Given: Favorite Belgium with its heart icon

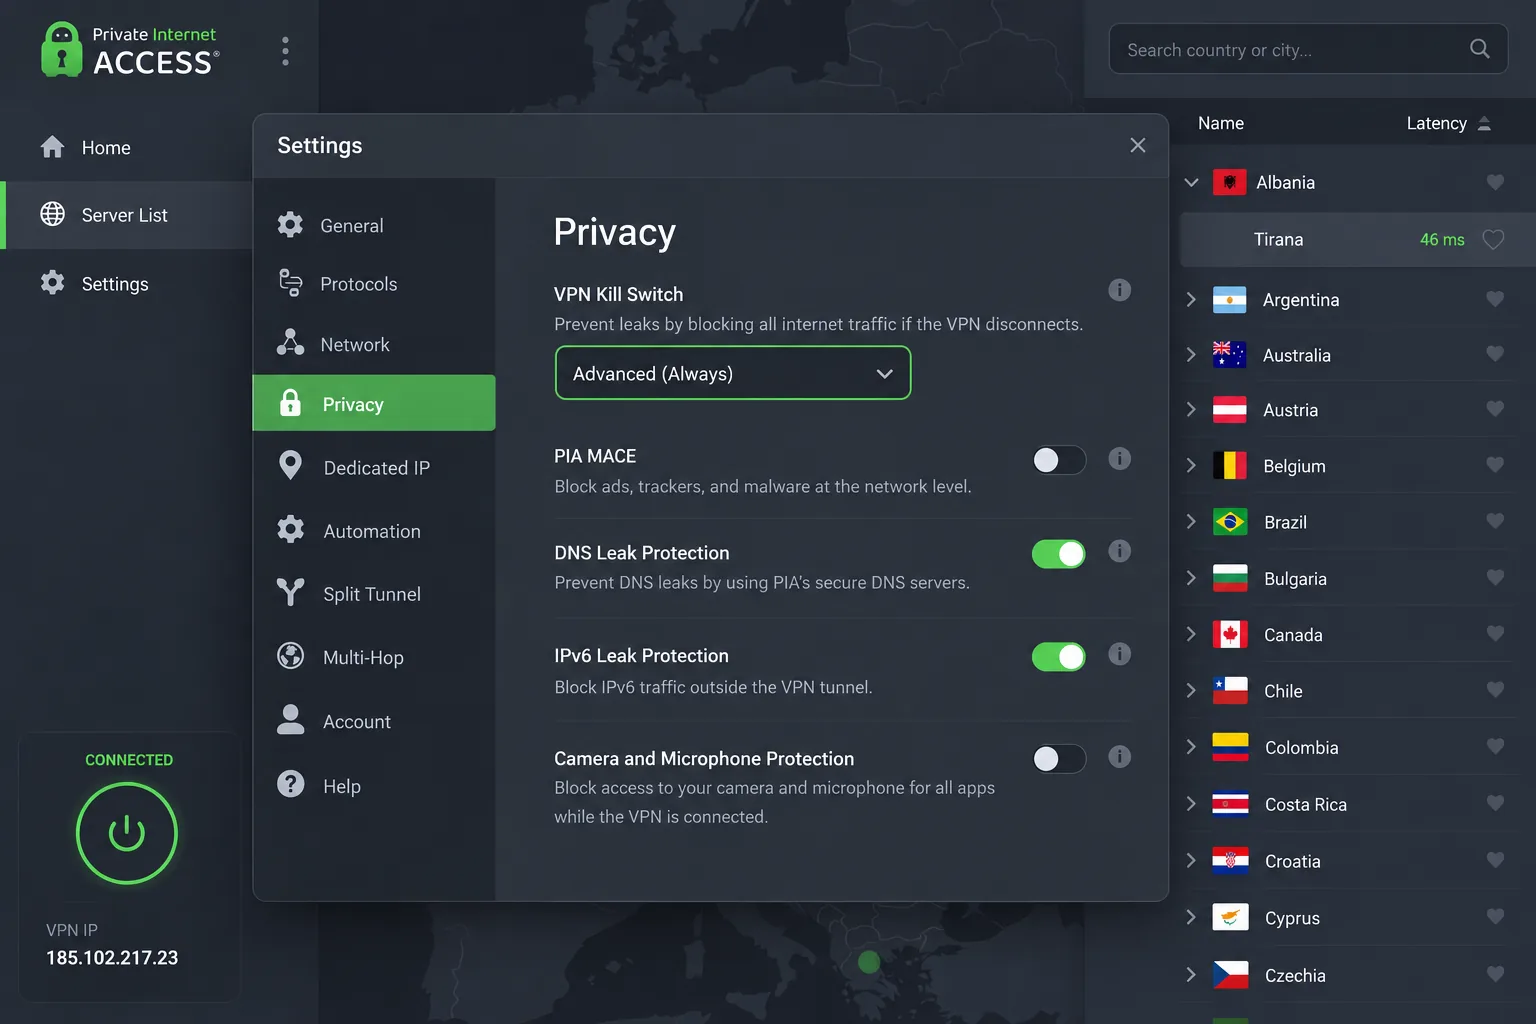Looking at the screenshot, I should (x=1495, y=465).
